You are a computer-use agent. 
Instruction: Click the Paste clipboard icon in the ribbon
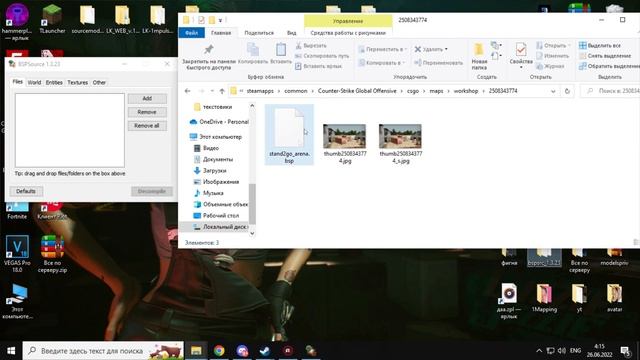(x=281, y=53)
